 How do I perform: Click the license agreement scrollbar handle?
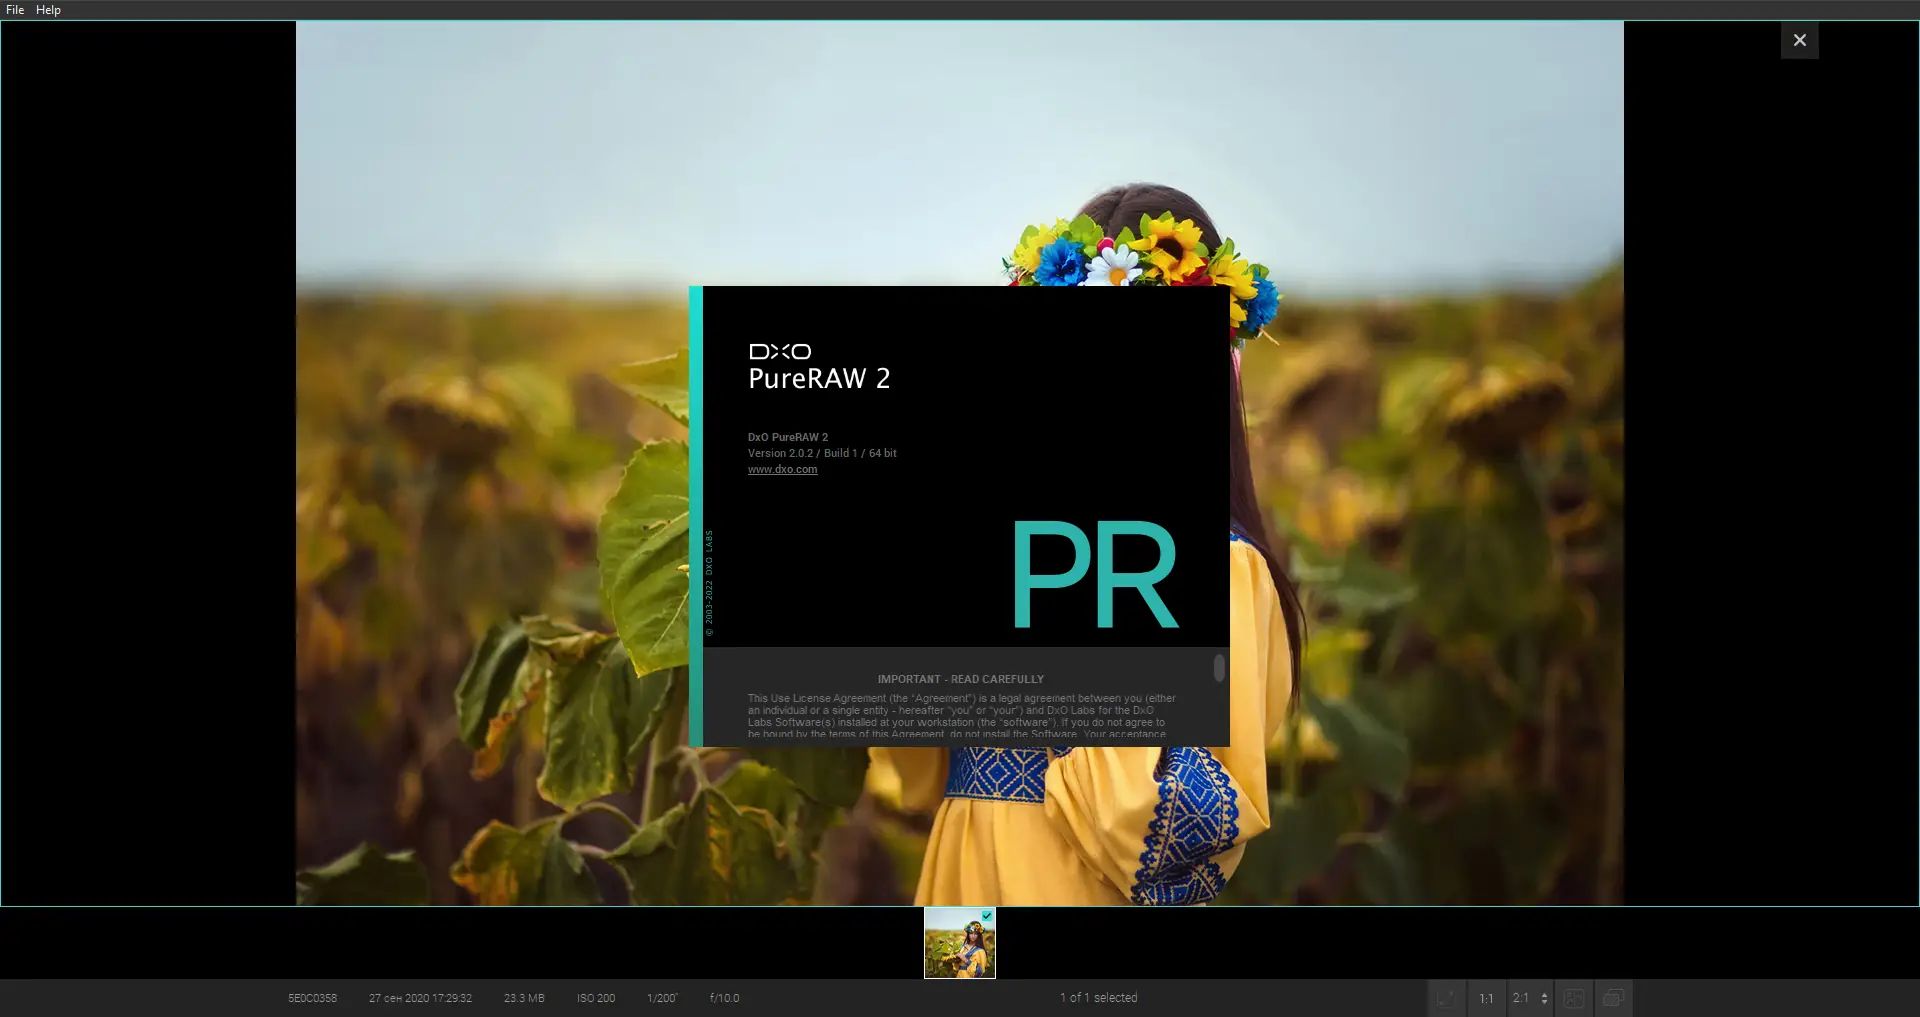1219,667
